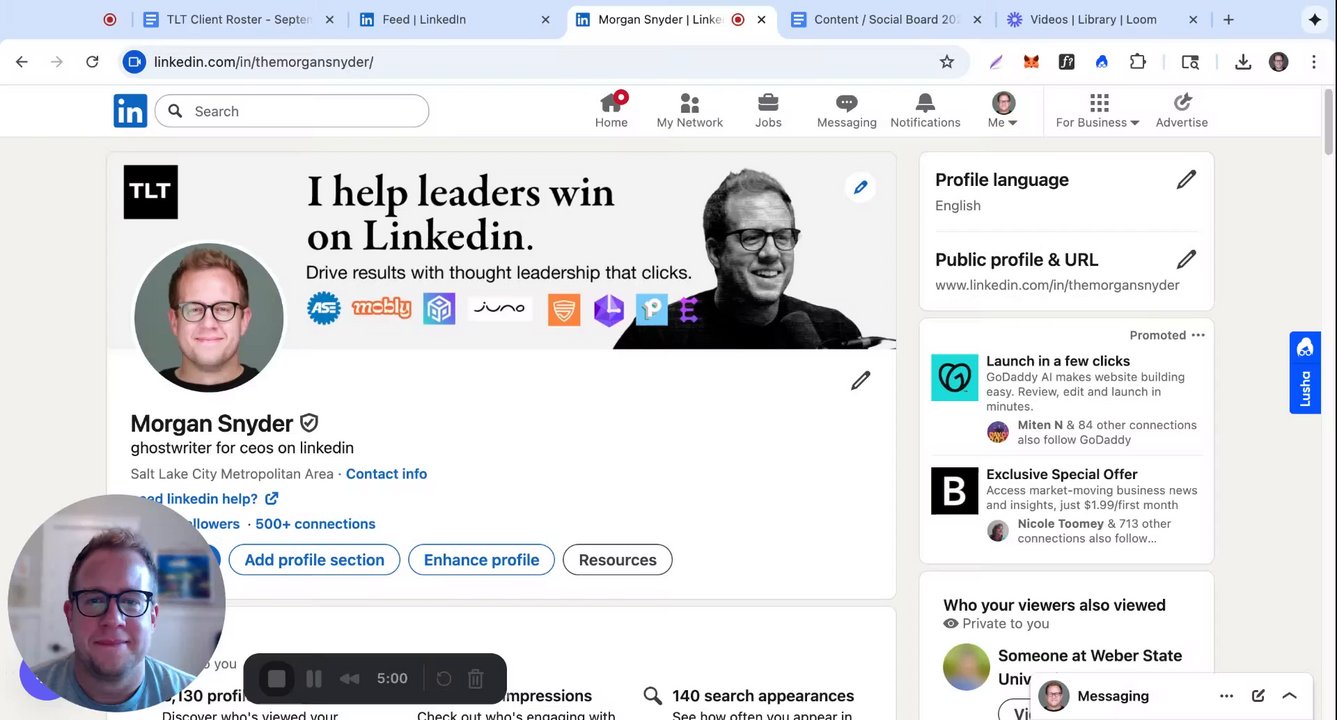
Task: Edit Public profile & URL
Action: [x=1186, y=260]
